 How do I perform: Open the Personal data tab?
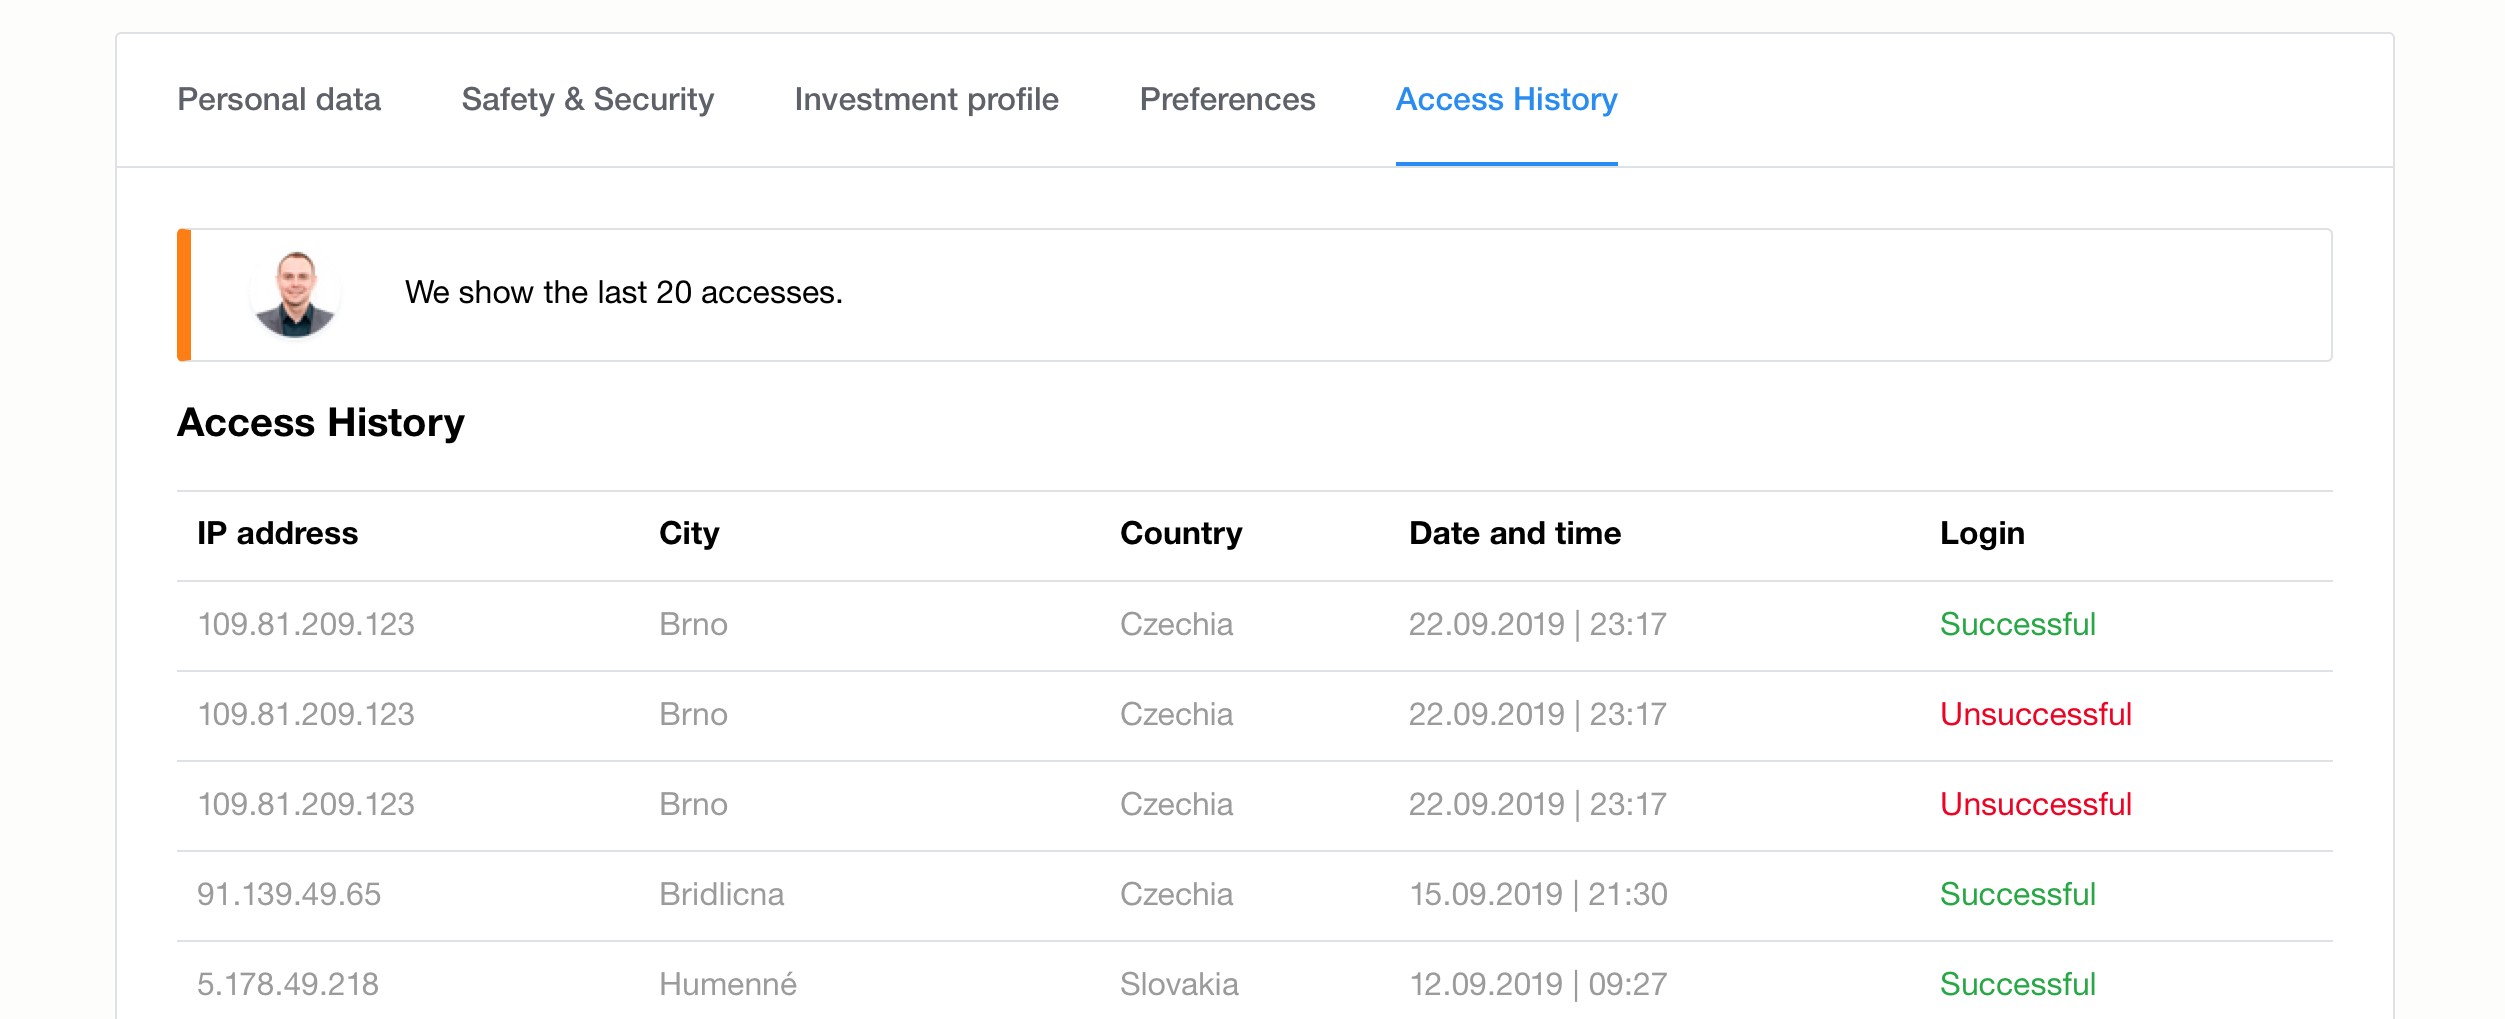click(279, 100)
